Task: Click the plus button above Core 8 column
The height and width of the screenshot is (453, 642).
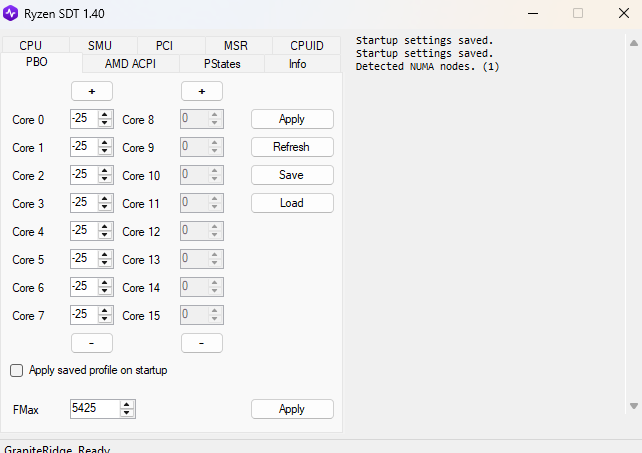Action: point(202,91)
